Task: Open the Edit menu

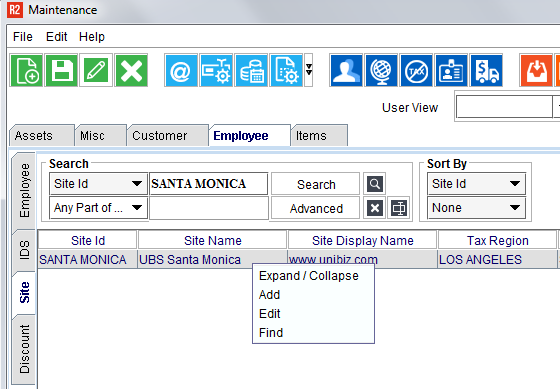Action: click(56, 36)
